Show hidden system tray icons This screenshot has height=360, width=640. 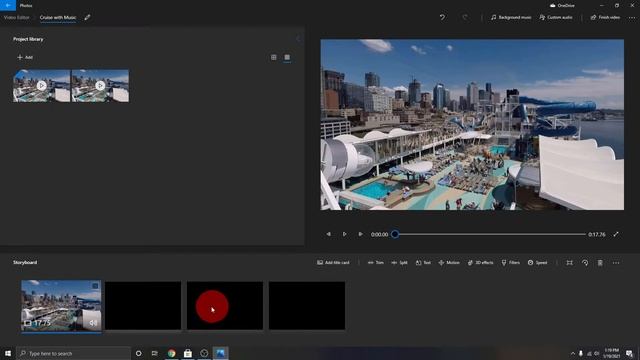(573, 353)
